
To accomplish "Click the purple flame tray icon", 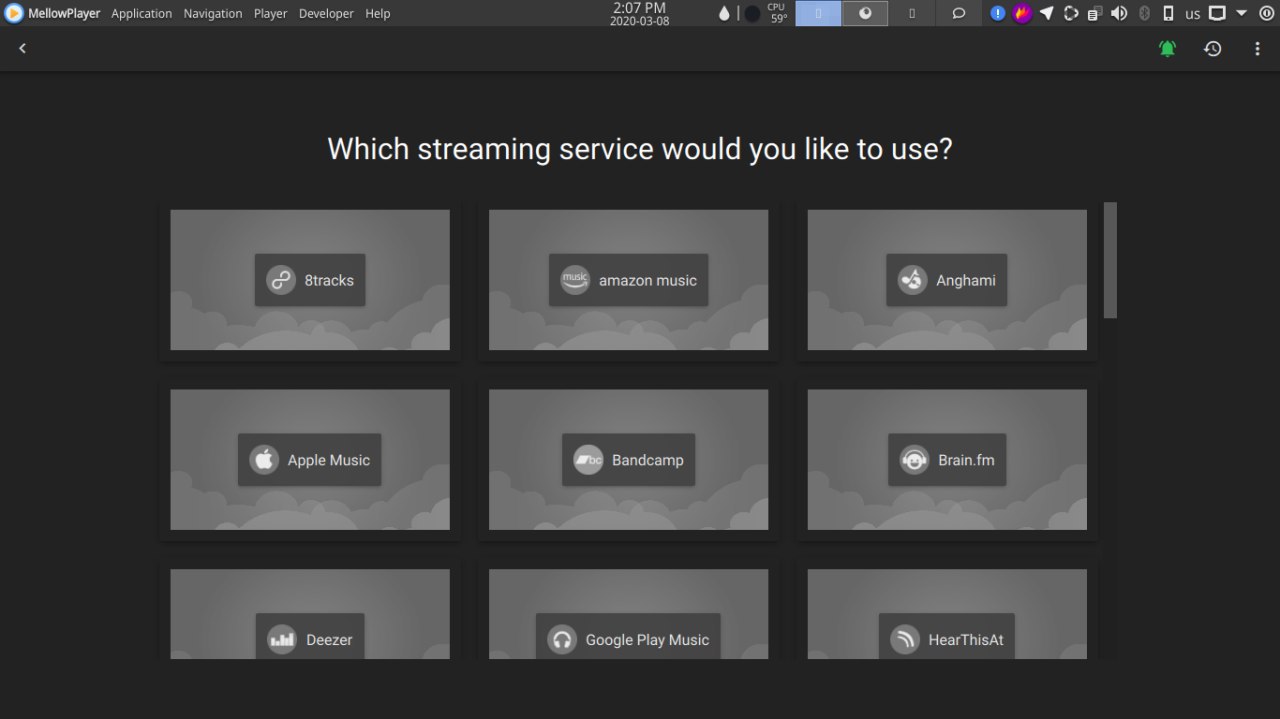I will tap(1022, 13).
